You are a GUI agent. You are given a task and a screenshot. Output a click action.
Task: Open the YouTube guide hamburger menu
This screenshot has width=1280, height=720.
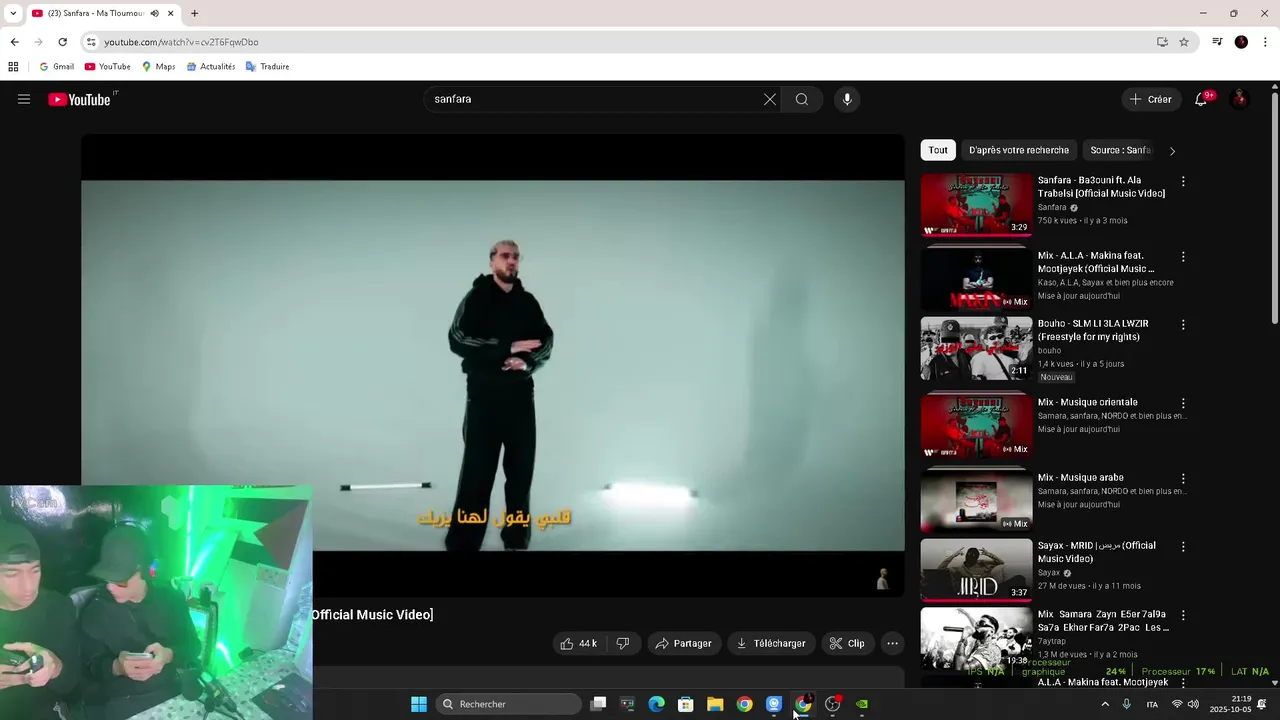point(24,99)
